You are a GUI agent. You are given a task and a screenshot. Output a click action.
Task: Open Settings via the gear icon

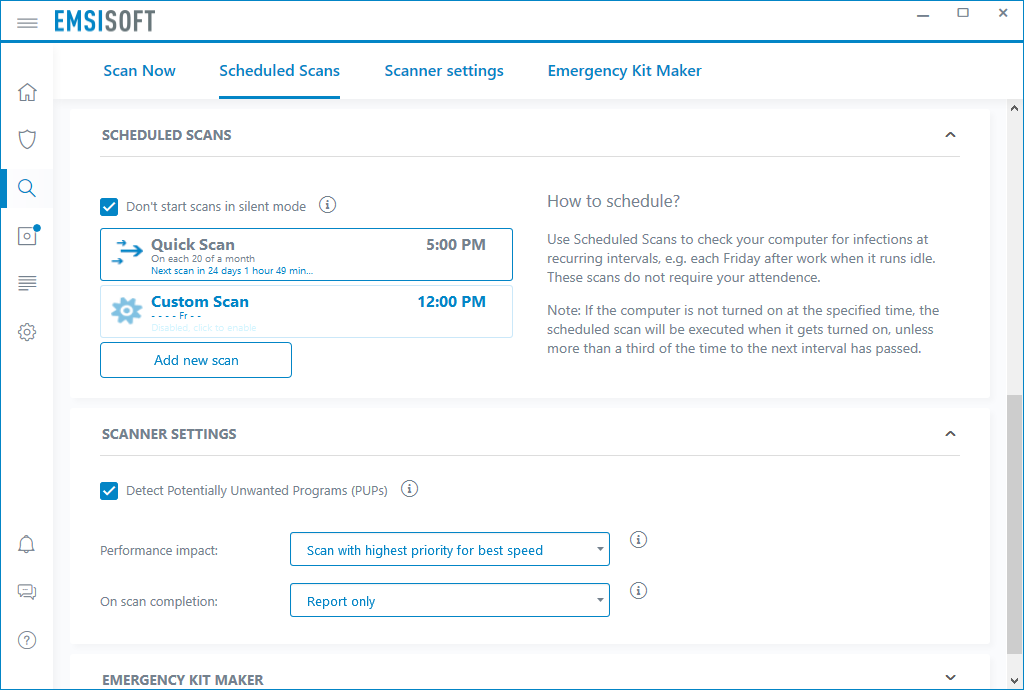pos(27,331)
